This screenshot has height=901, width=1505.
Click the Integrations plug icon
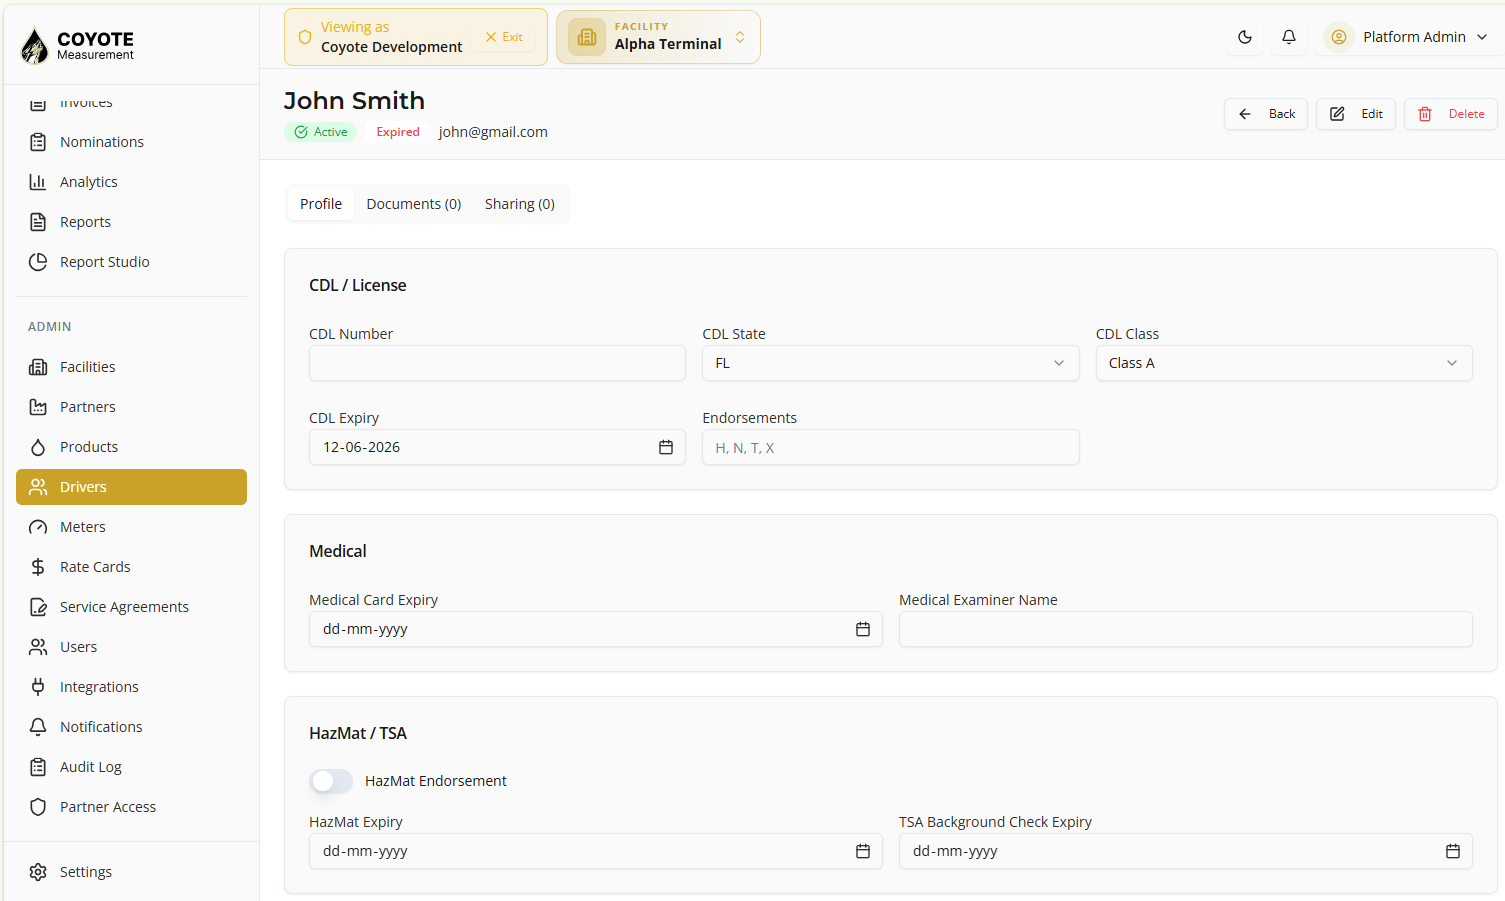(x=38, y=687)
